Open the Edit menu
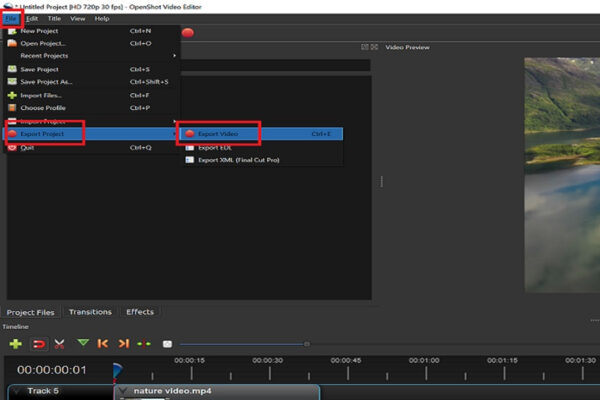600x400 pixels. pos(33,18)
